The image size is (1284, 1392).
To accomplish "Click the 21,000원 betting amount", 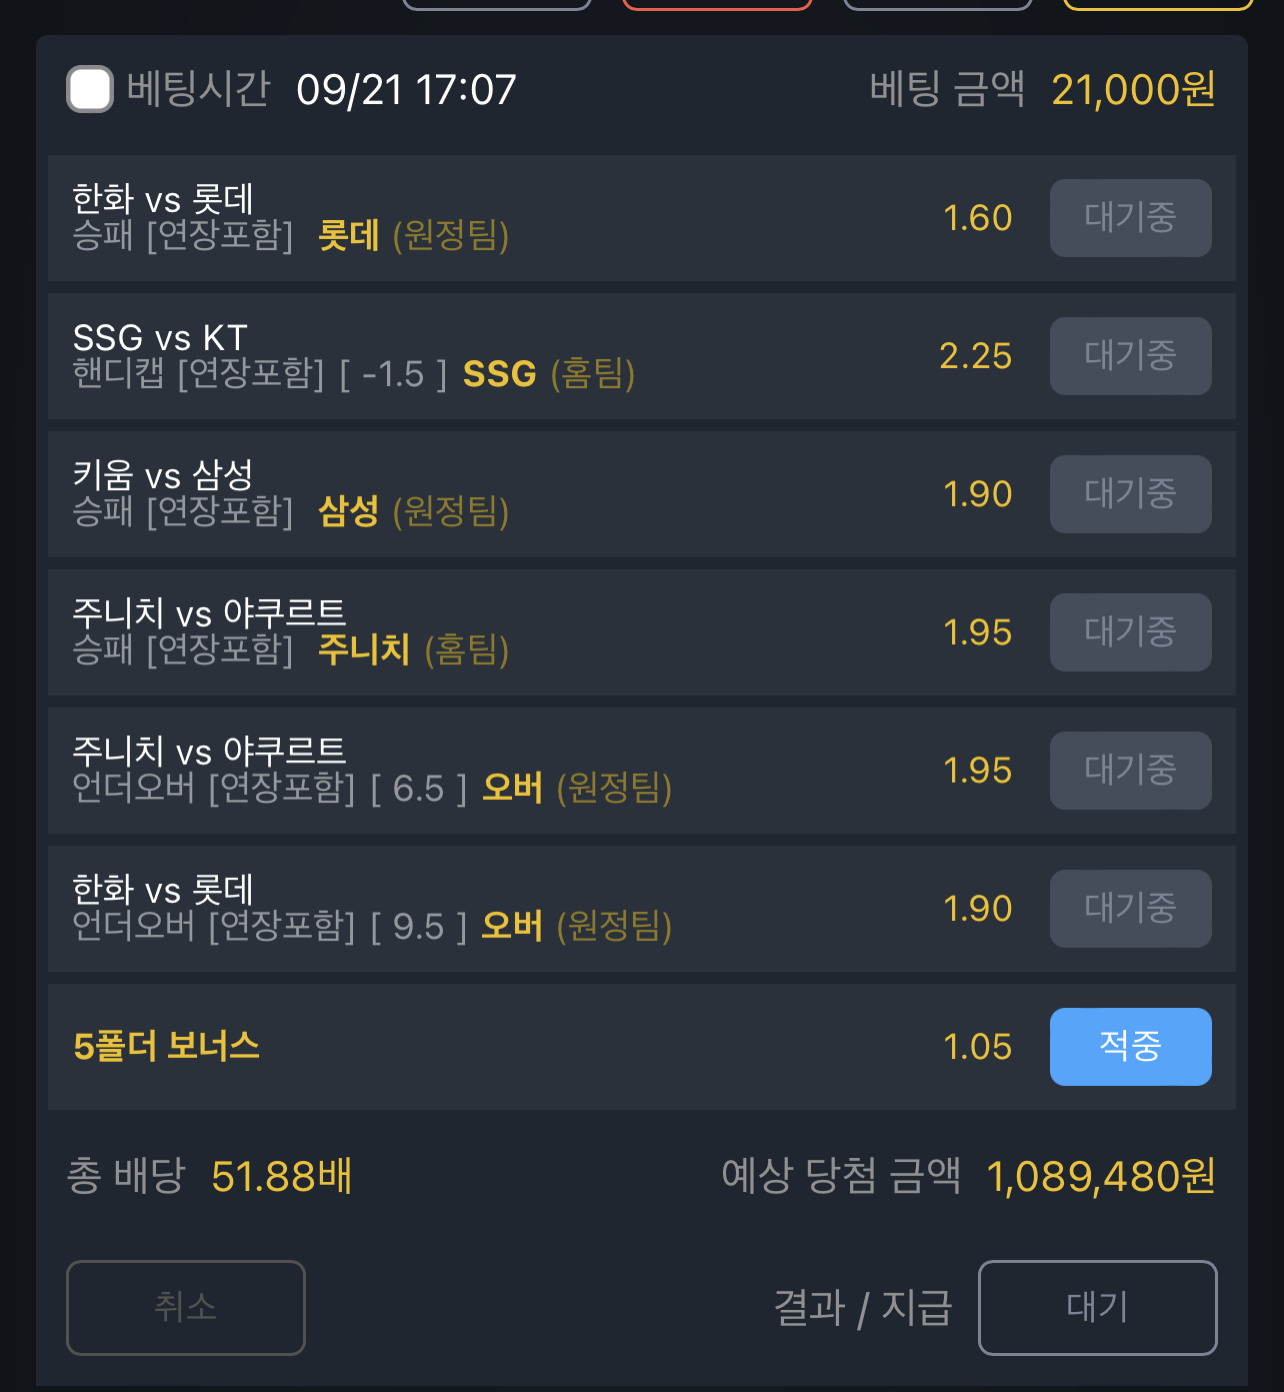I will [1134, 90].
